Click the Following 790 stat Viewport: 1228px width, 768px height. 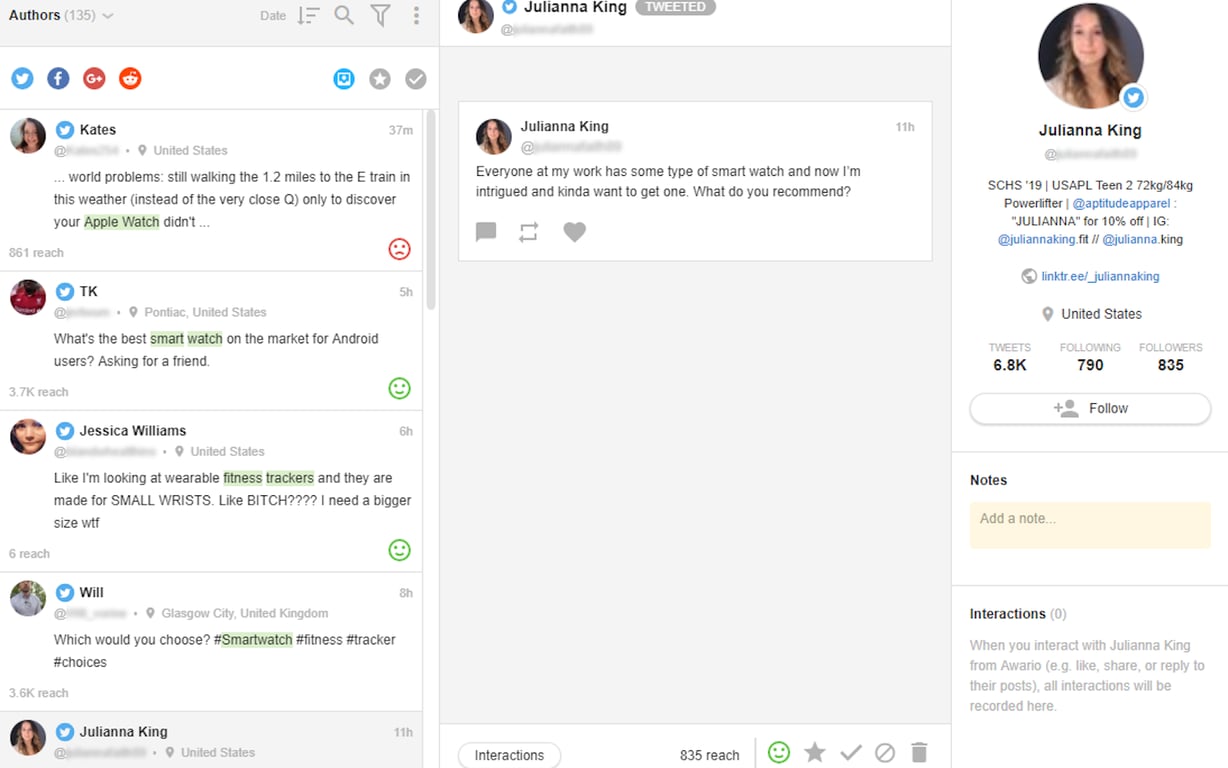tap(1090, 357)
